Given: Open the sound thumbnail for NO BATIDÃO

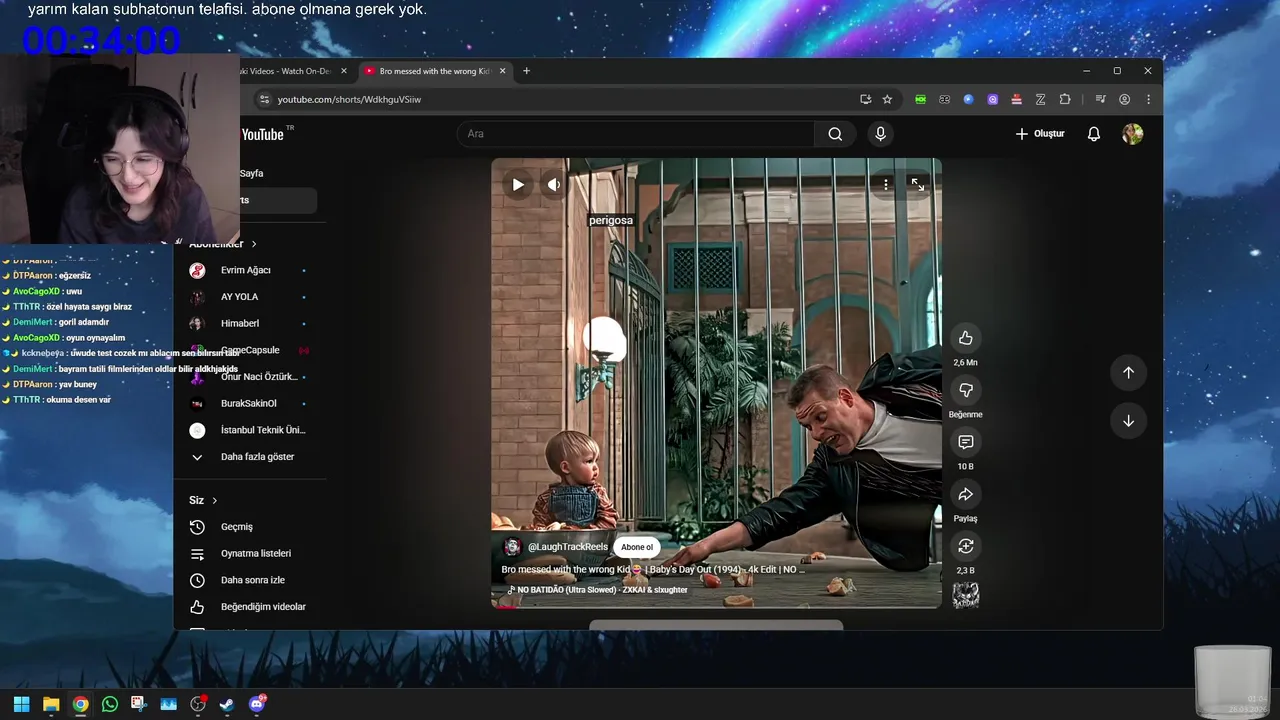Looking at the screenshot, I should click(x=965, y=595).
